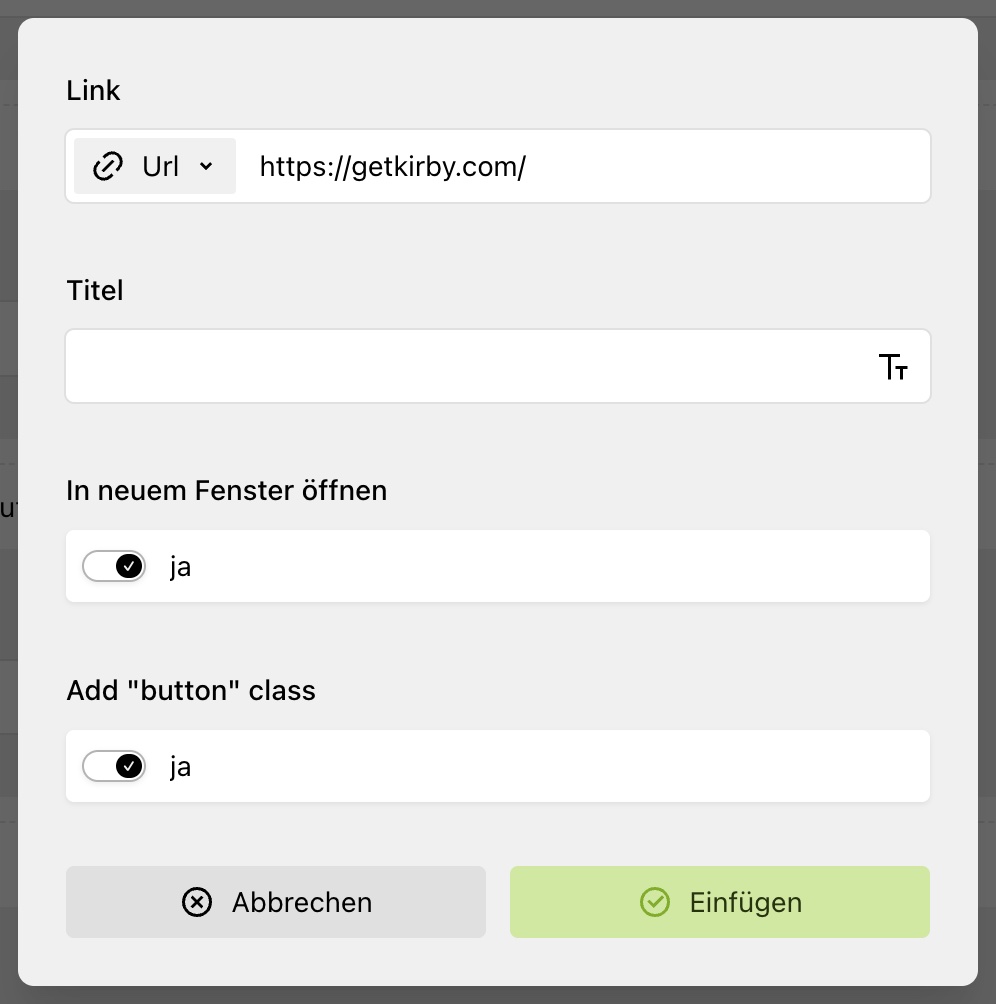Click the "Titel" field label
This screenshot has width=996, height=1004.
pos(95,291)
